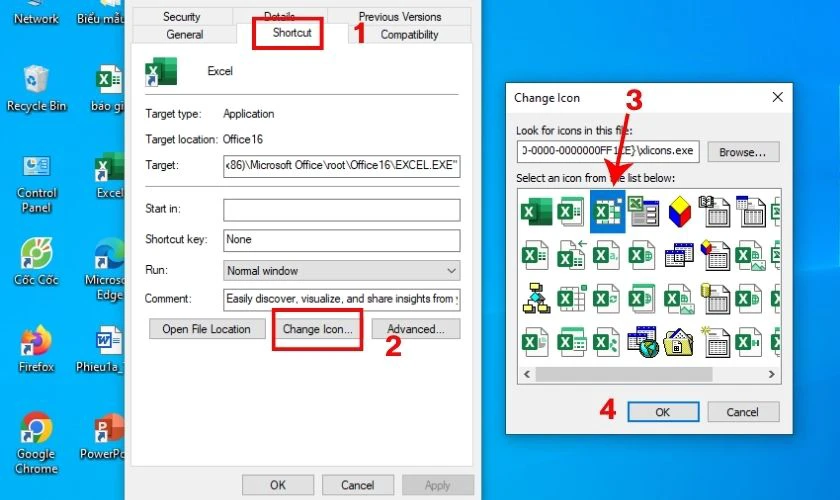Image resolution: width=840 pixels, height=500 pixels.
Task: Click the 'Office16' target location value
Action: coord(243,139)
